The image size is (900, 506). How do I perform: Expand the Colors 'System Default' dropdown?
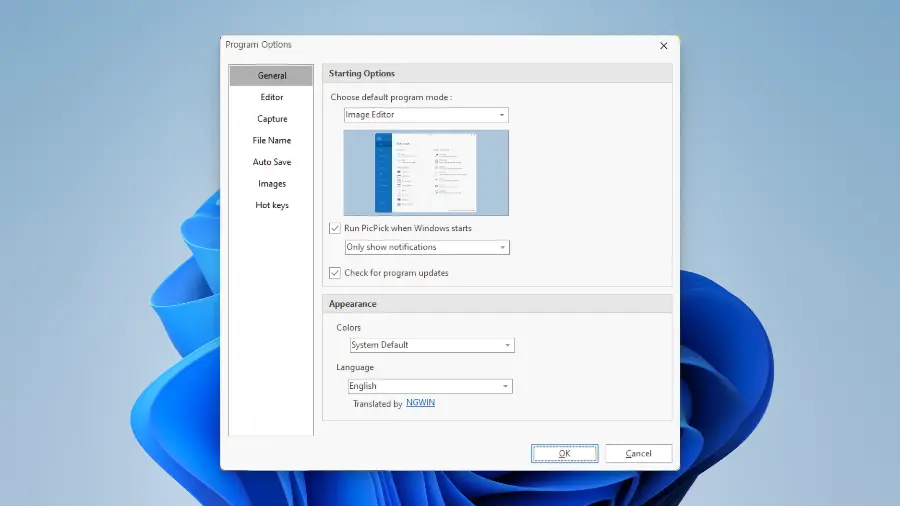tap(431, 345)
